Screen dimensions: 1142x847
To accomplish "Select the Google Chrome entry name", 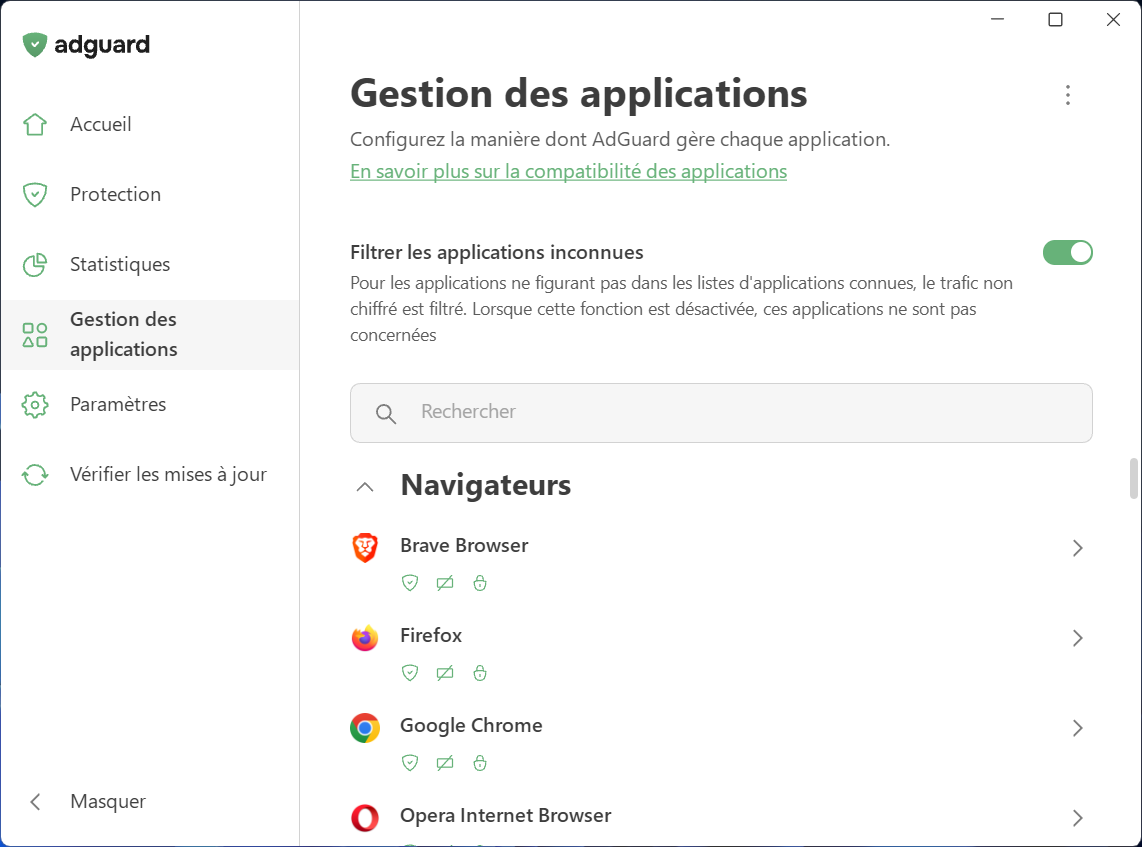I will [x=471, y=726].
